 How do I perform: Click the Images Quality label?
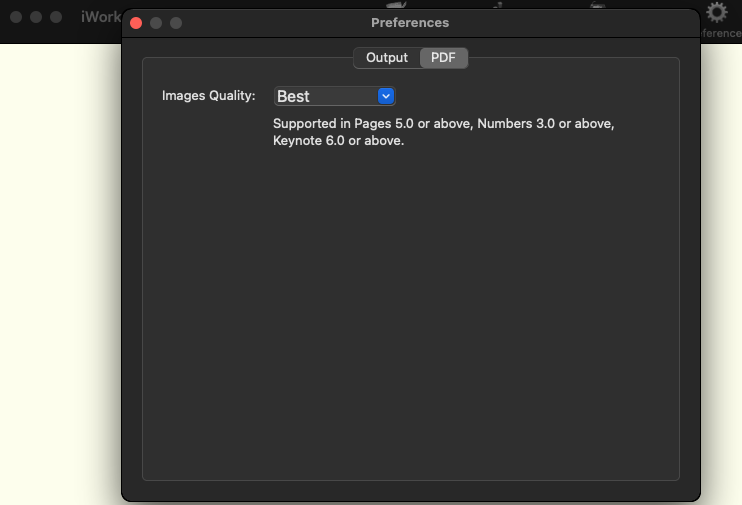209,96
